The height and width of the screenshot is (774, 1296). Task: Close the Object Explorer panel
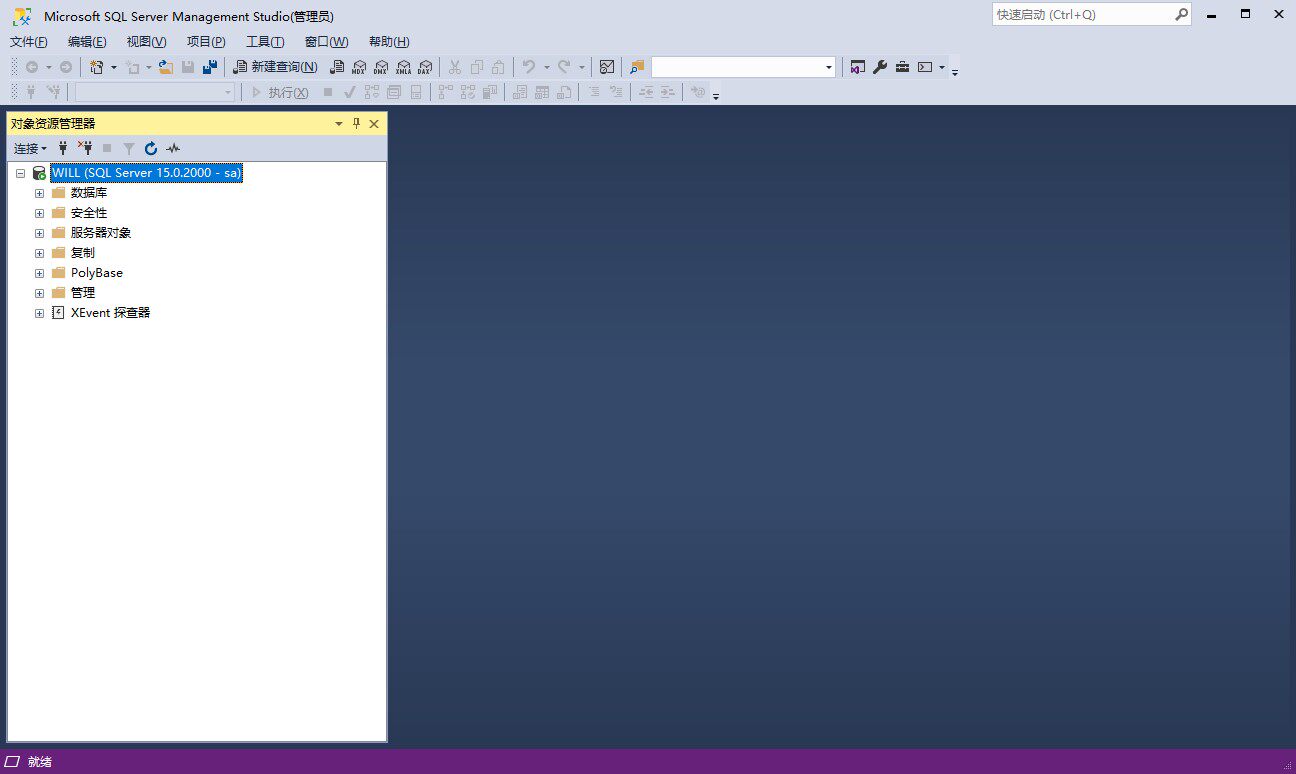click(x=374, y=123)
